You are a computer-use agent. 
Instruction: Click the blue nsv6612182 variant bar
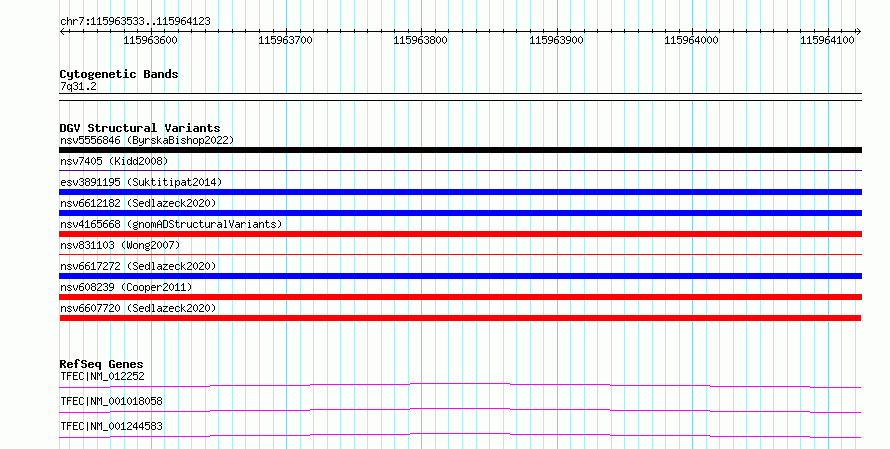tap(460, 213)
